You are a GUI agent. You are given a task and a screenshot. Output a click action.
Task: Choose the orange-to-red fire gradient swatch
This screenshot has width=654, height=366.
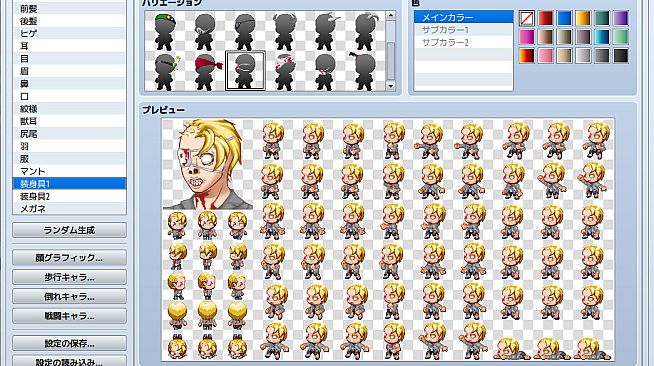527,56
